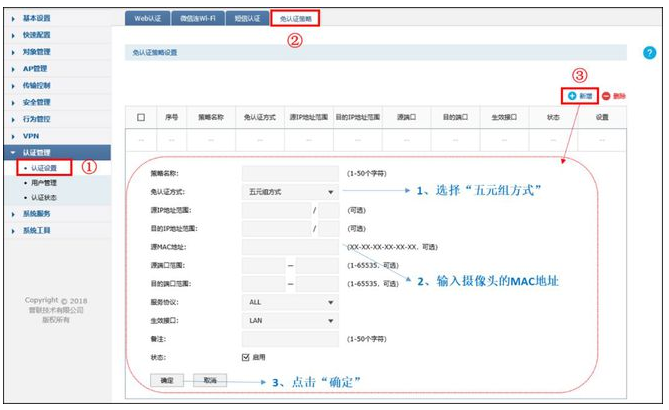Viewport: 669px width, 410px height.
Task: Toggle the 启用 status checkbox
Action: 245,357
